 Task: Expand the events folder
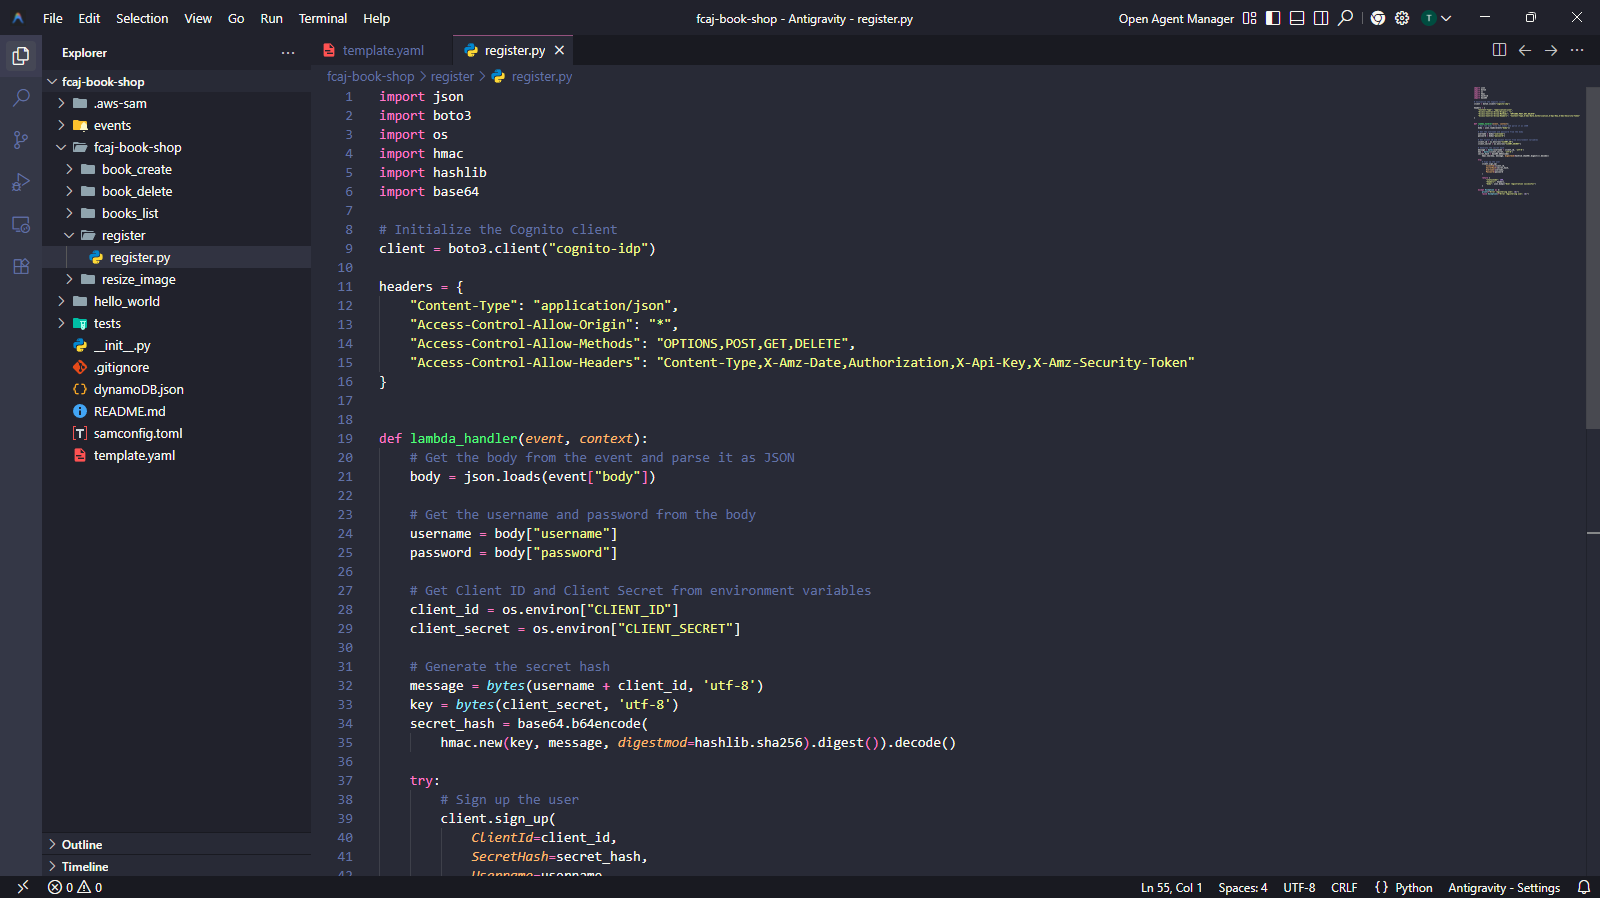tap(61, 125)
